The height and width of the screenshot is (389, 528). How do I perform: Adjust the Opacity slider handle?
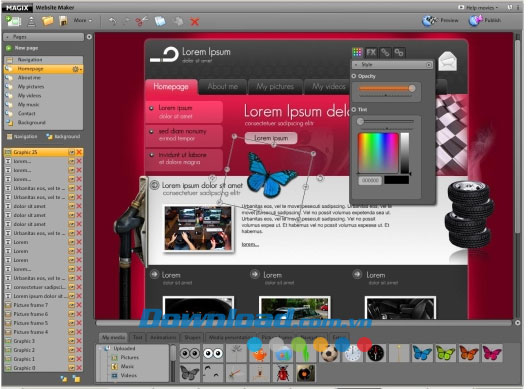pyautogui.click(x=411, y=89)
